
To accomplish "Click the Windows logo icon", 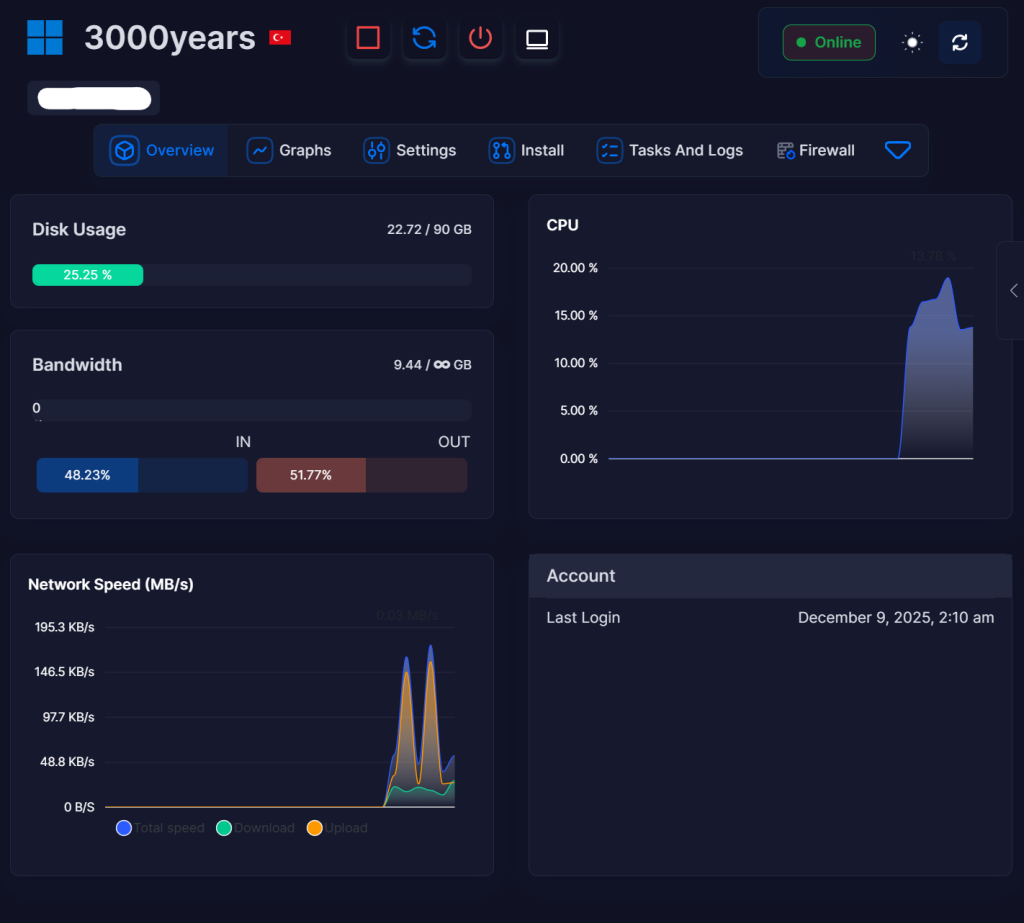I will pyautogui.click(x=45, y=37).
